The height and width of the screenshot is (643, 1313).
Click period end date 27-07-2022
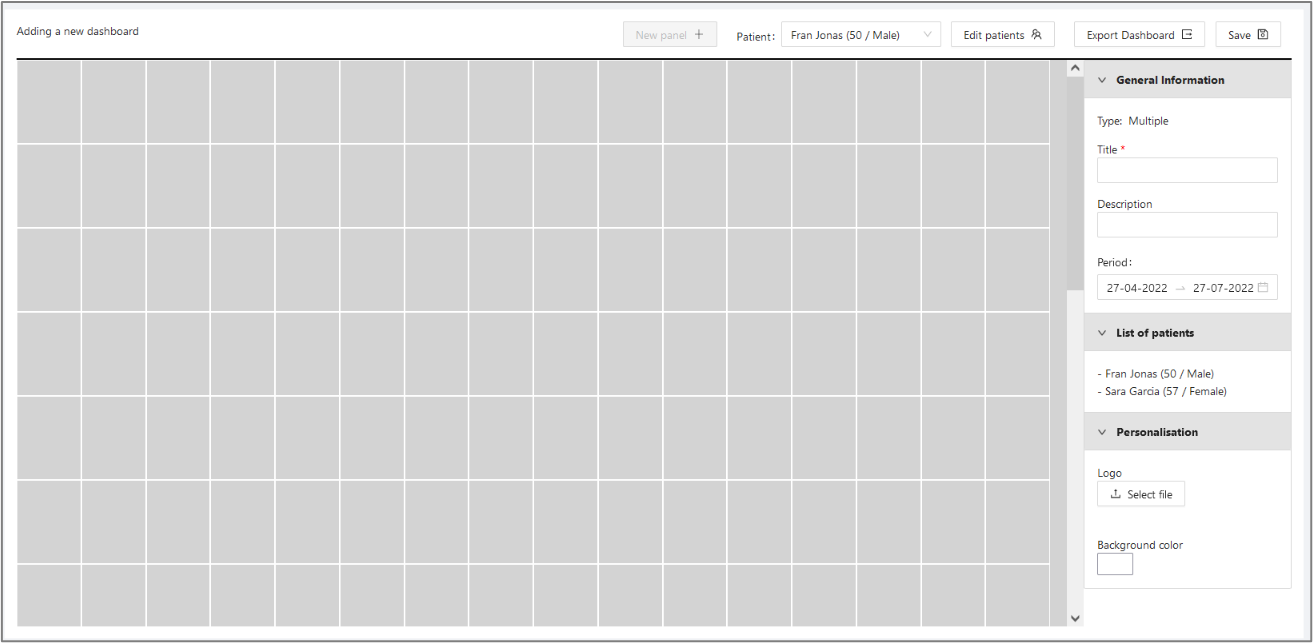pyautogui.click(x=1222, y=288)
